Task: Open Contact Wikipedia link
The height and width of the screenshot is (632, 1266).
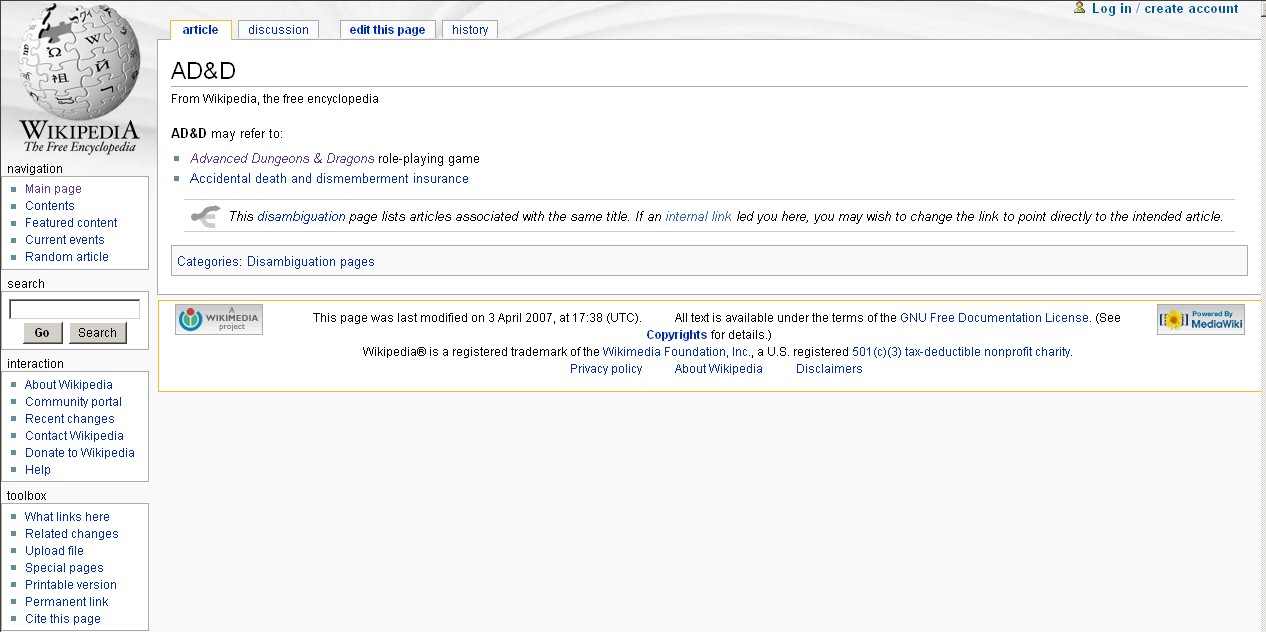Action: pyautogui.click(x=74, y=436)
